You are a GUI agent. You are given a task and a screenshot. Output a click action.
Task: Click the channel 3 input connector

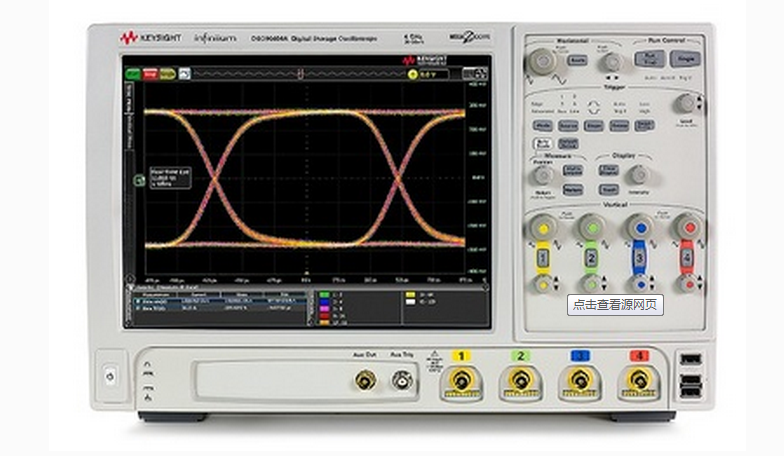580,382
